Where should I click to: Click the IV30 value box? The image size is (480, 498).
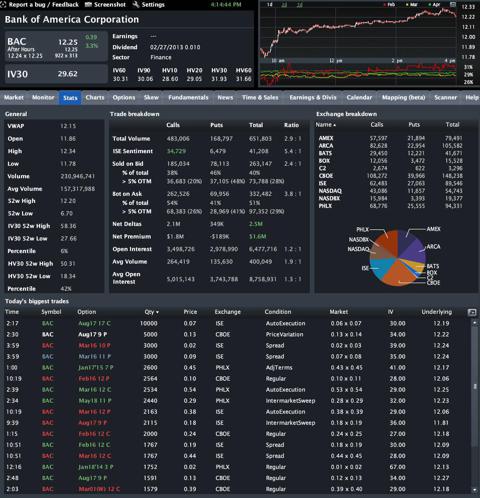coord(56,74)
